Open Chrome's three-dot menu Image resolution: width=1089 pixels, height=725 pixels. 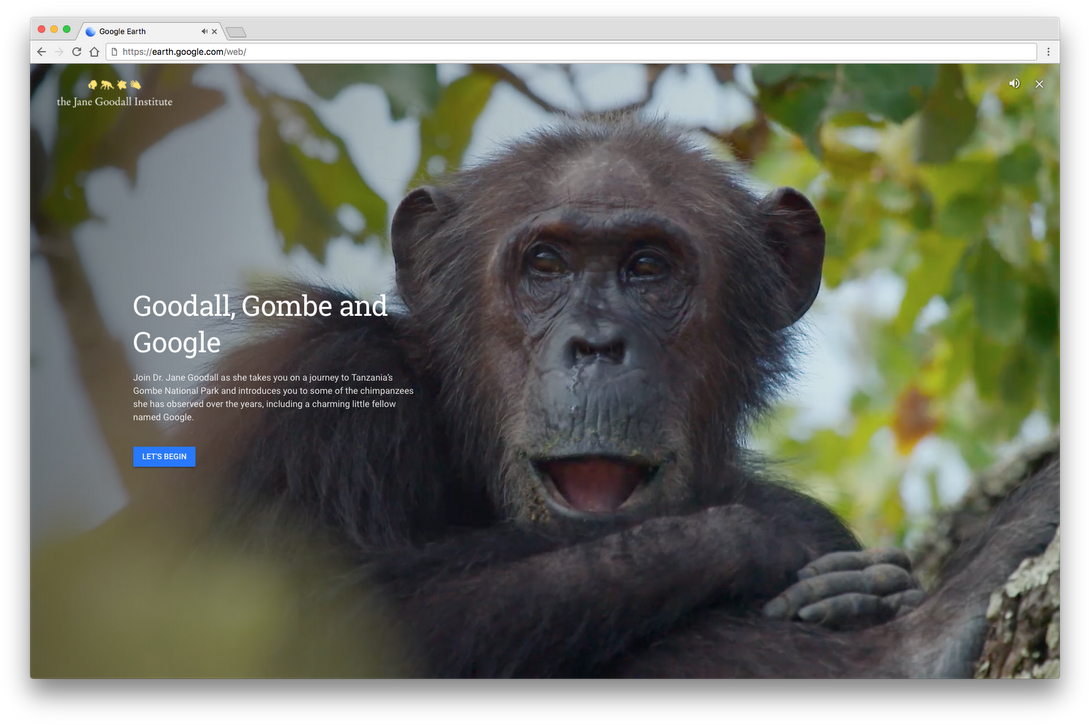tap(1048, 51)
